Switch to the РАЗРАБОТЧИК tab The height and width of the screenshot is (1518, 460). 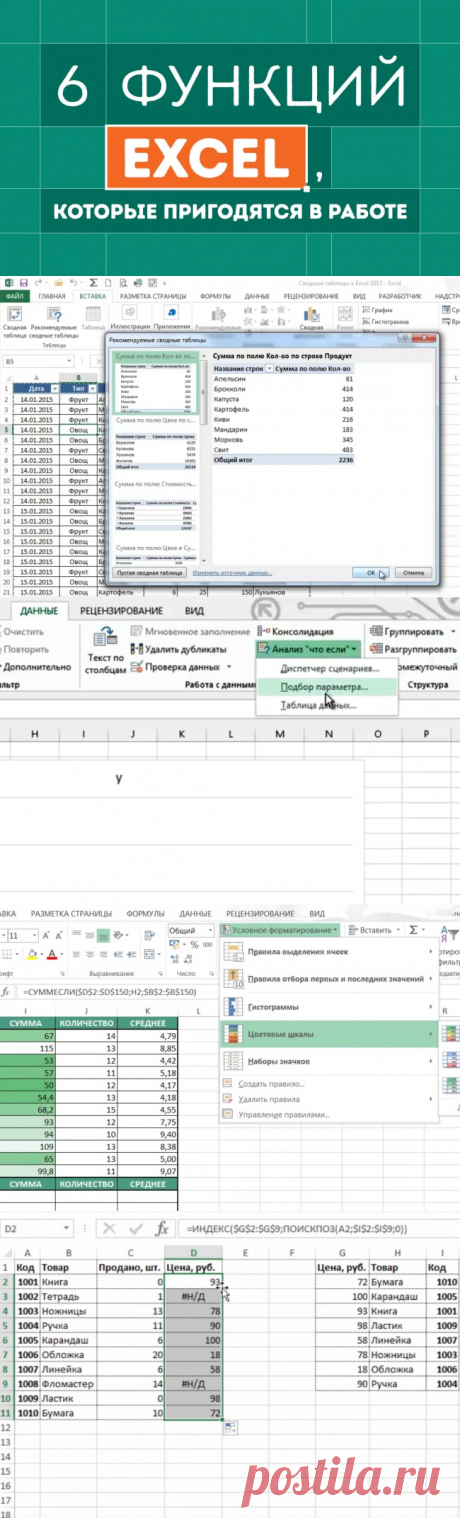coord(399,296)
